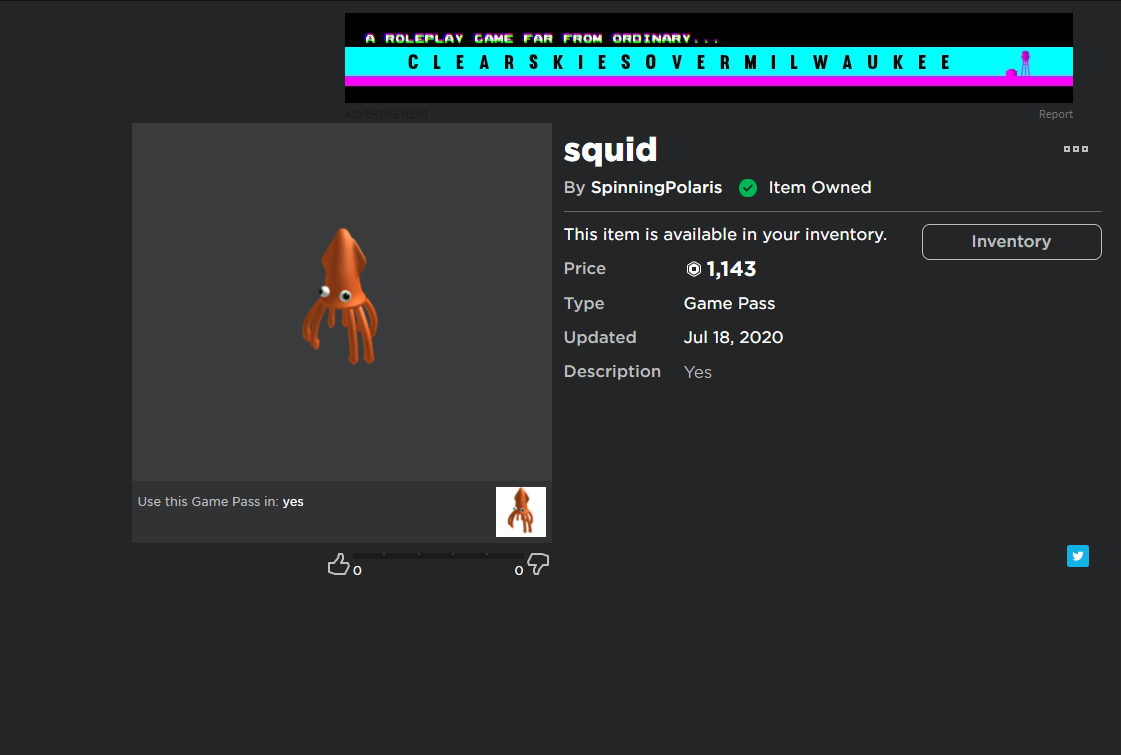Click the large squid item image

point(342,302)
